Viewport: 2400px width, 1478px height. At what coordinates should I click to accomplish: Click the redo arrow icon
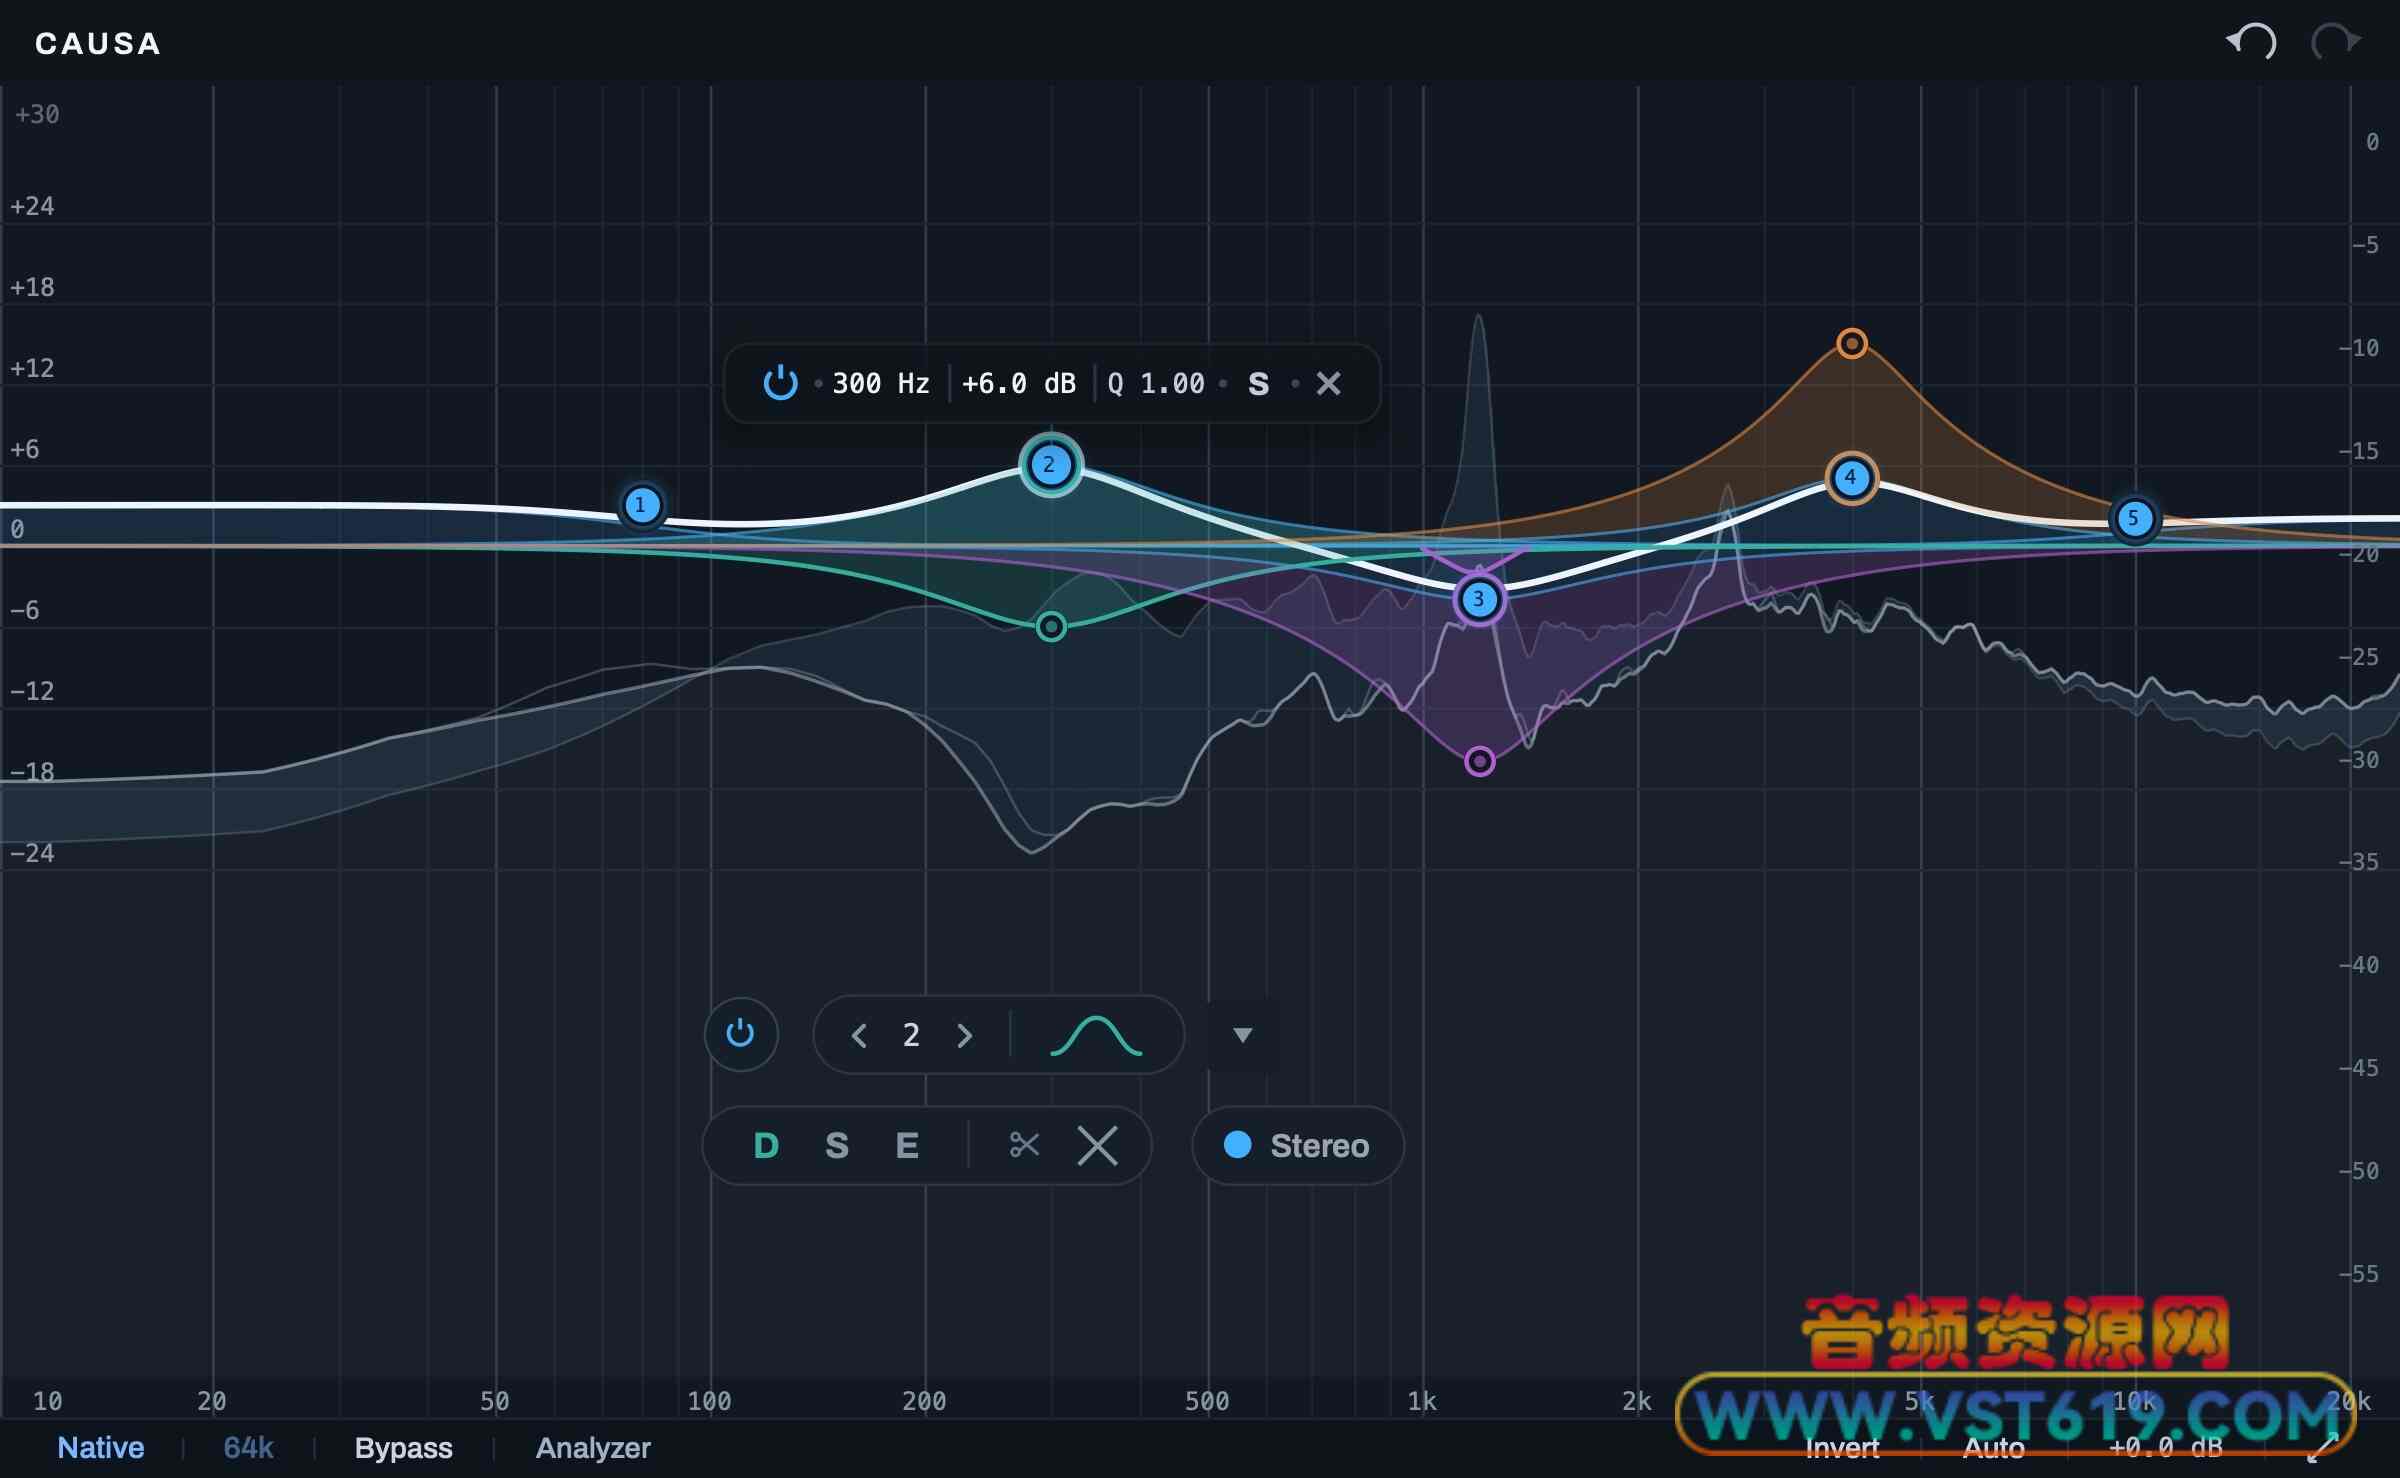pyautogui.click(x=2336, y=42)
